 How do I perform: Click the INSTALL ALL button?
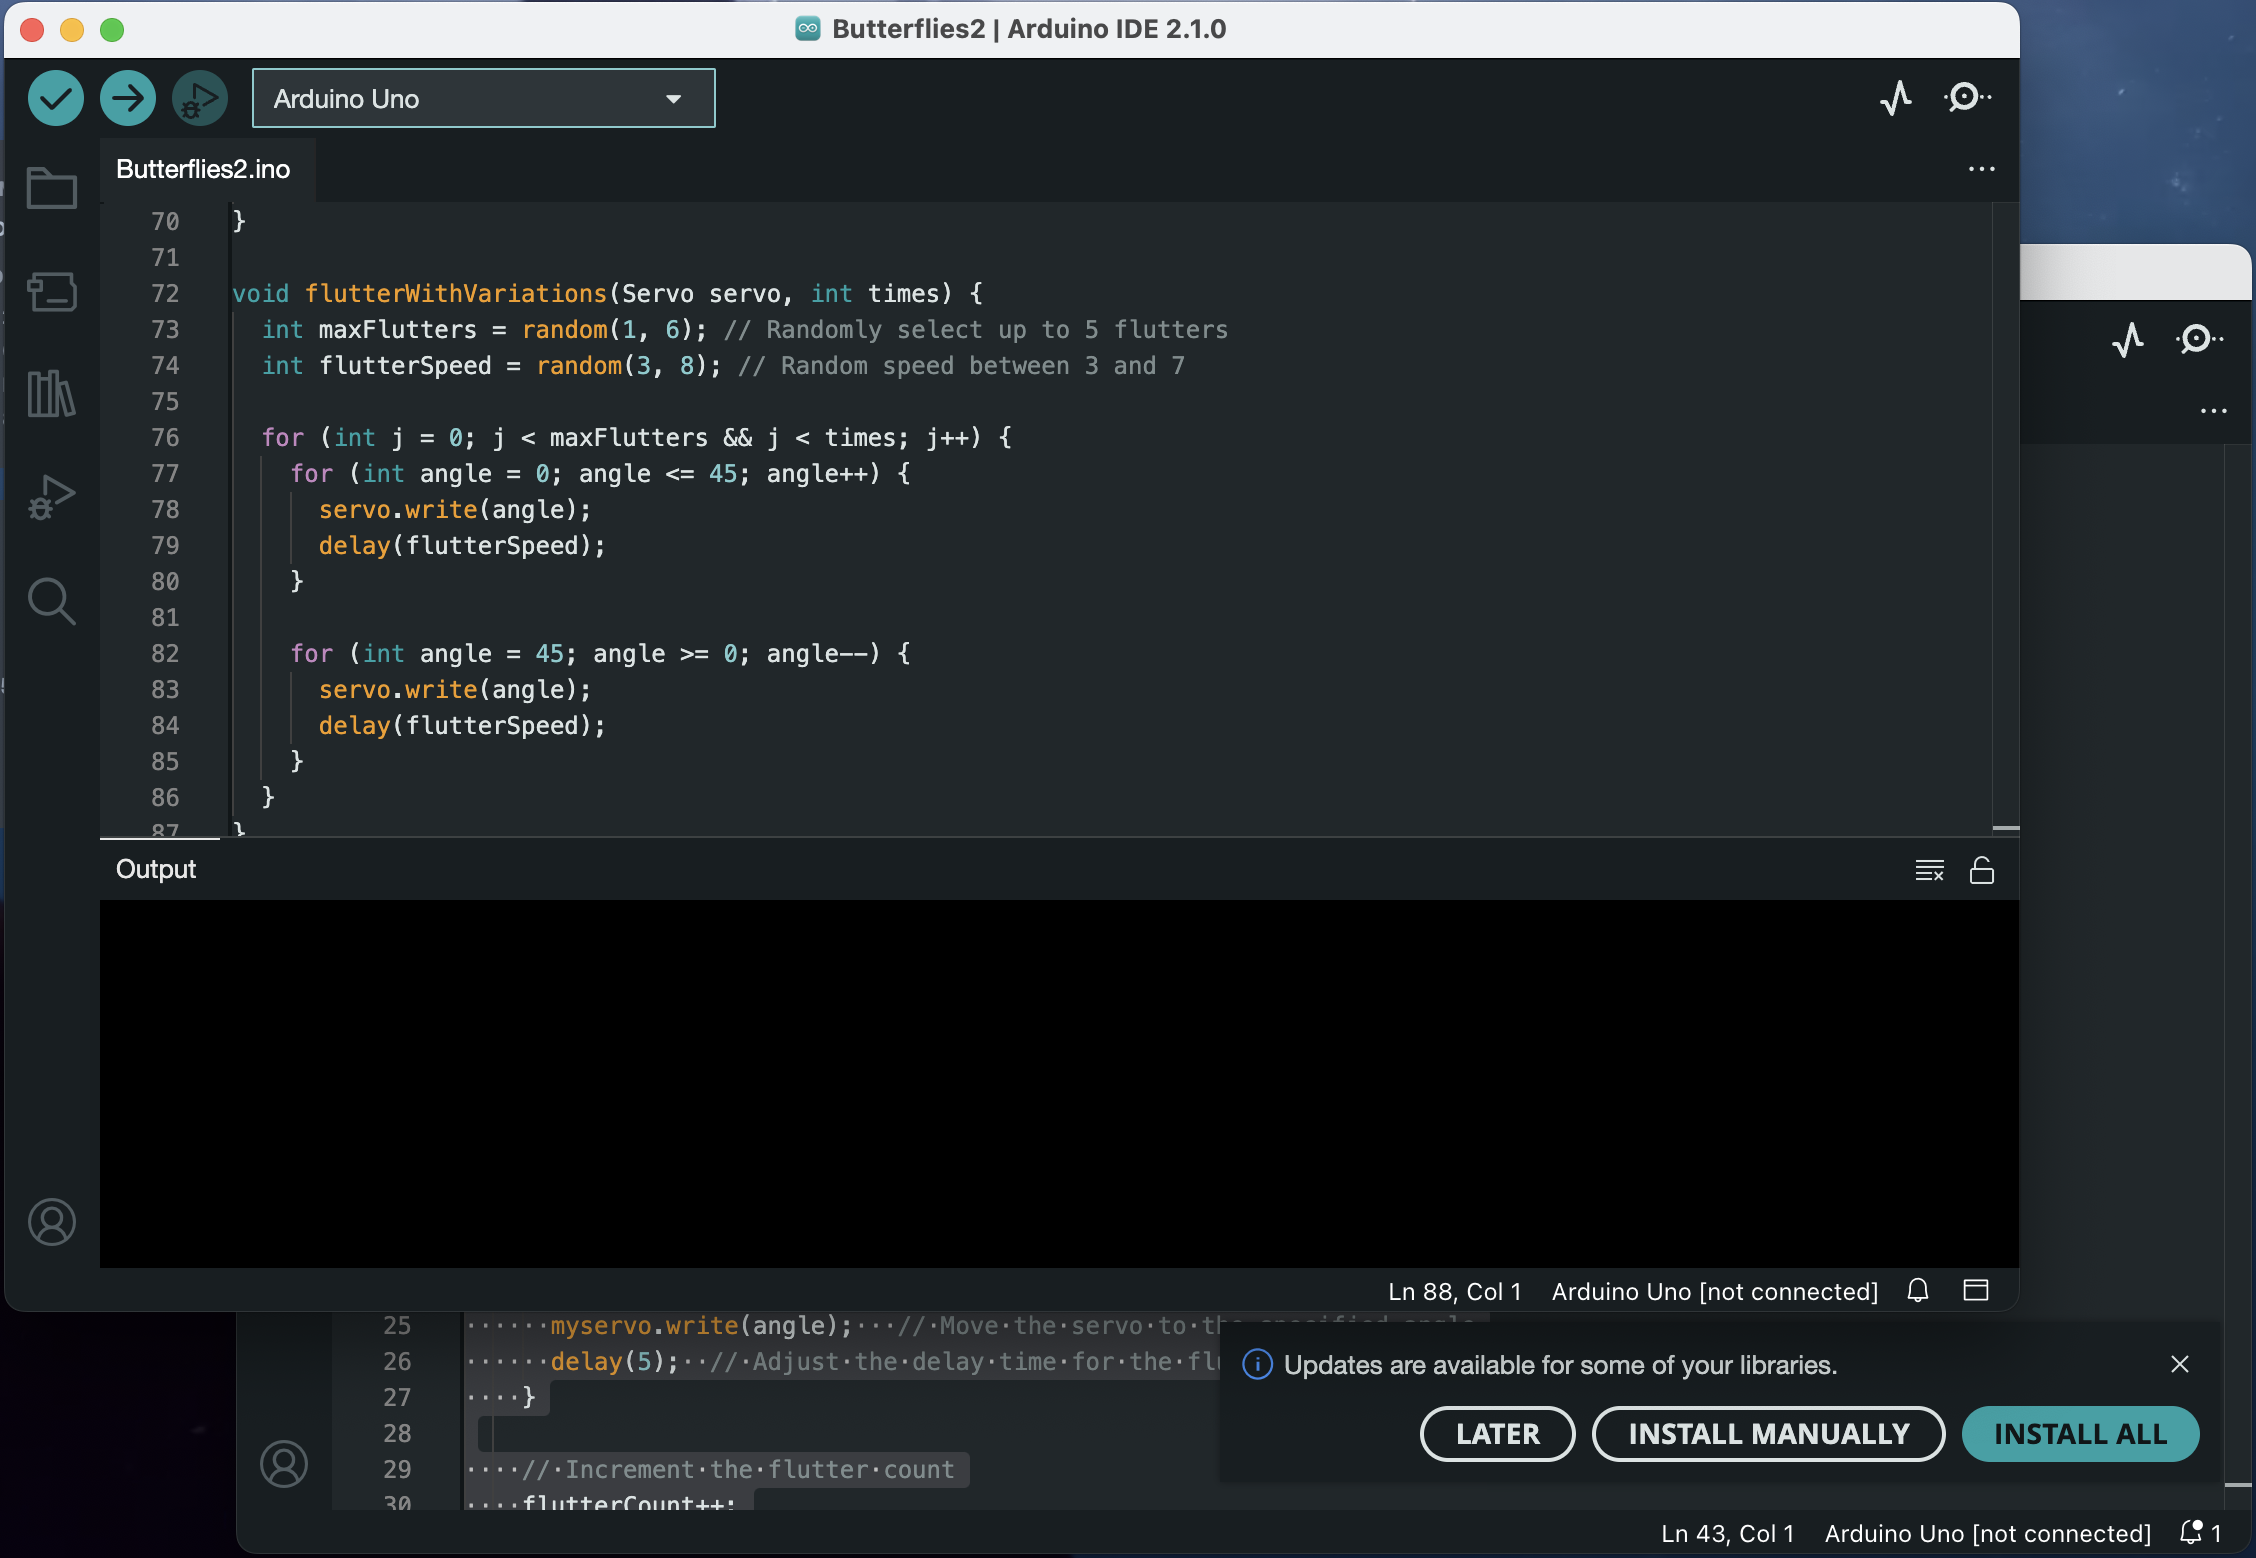click(x=2081, y=1434)
